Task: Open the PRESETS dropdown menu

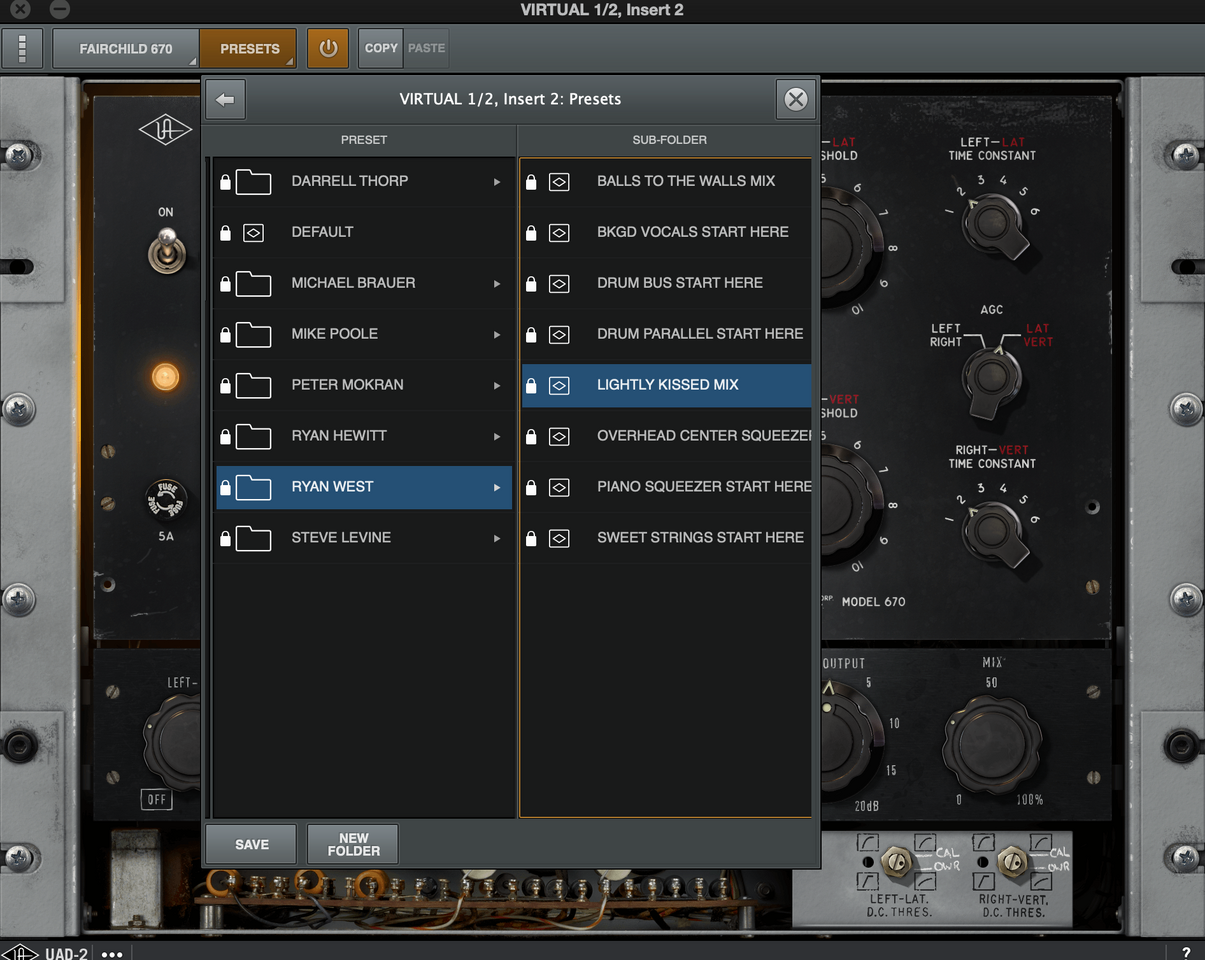Action: (x=248, y=48)
